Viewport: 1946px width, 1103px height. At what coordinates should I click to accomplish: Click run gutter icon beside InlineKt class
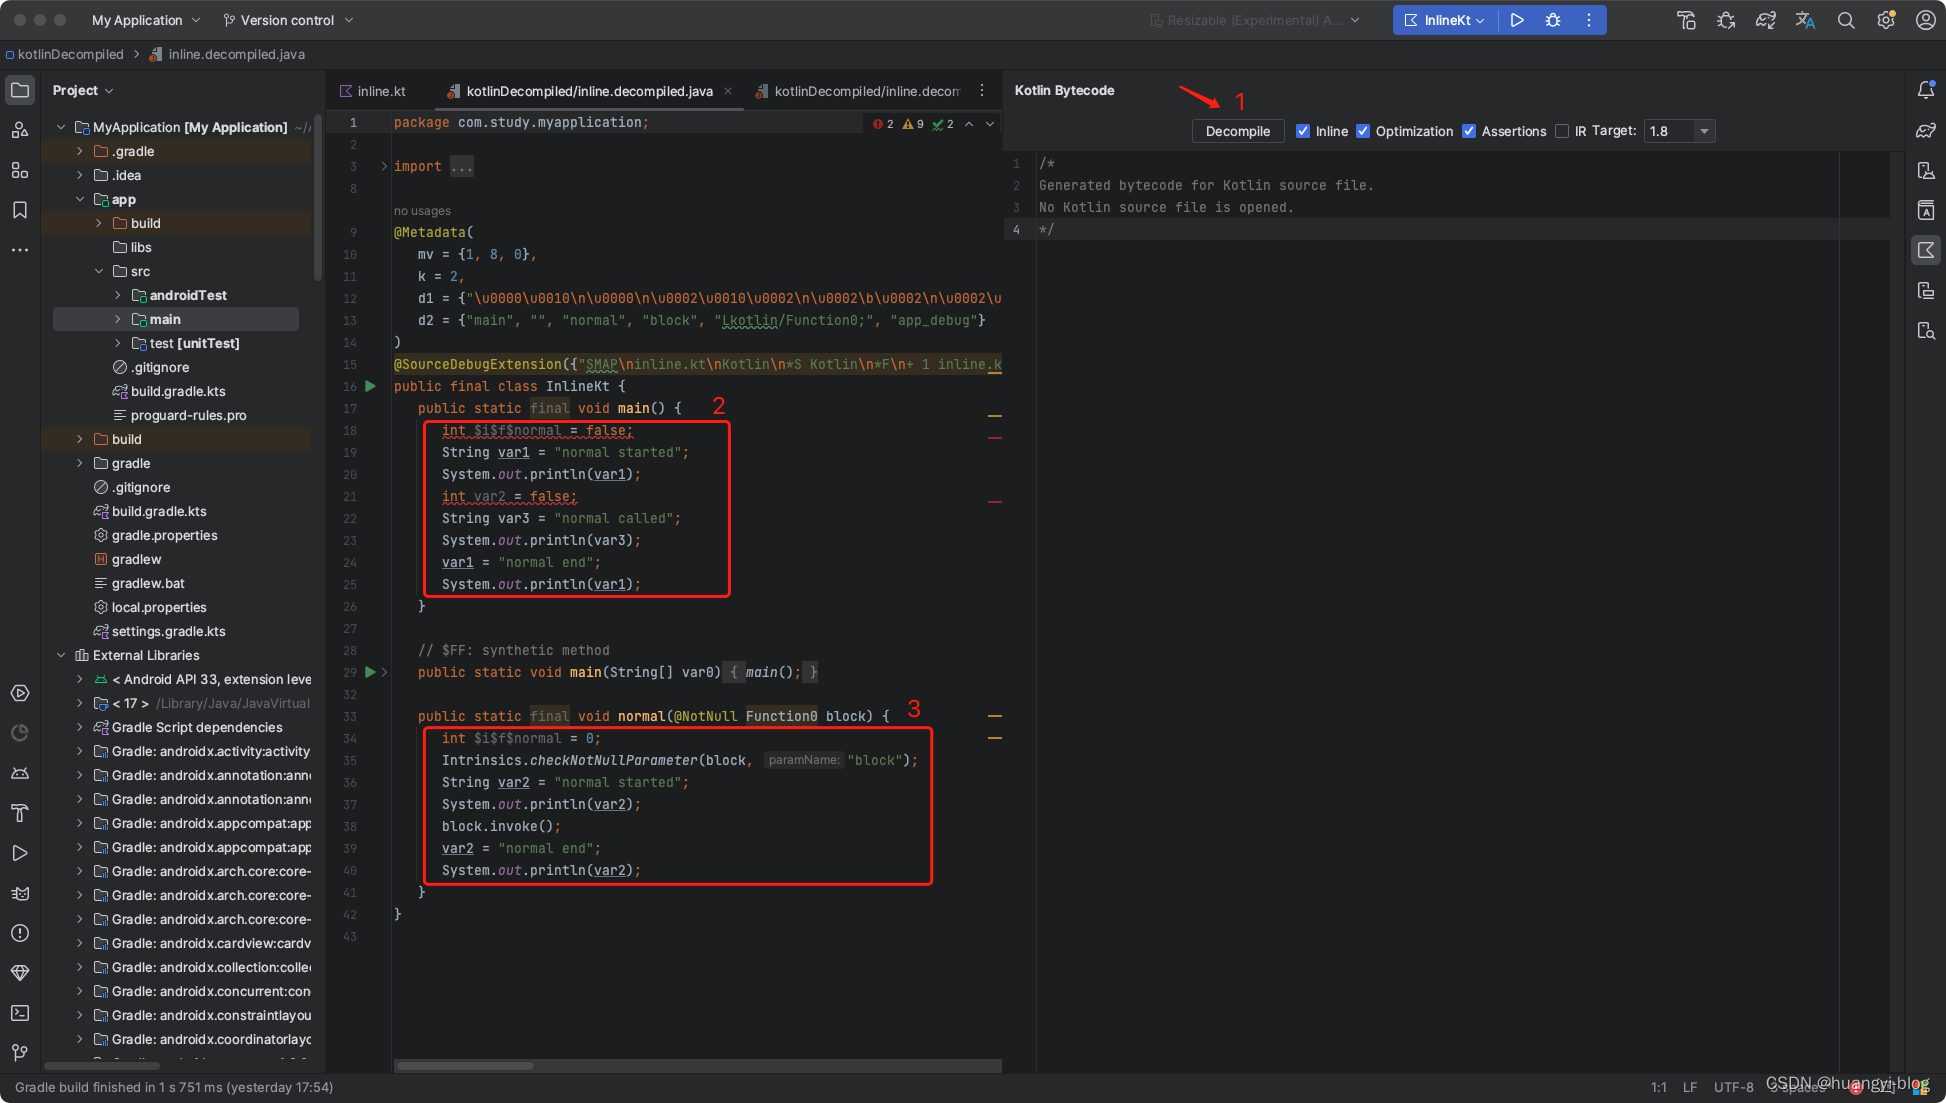point(370,386)
